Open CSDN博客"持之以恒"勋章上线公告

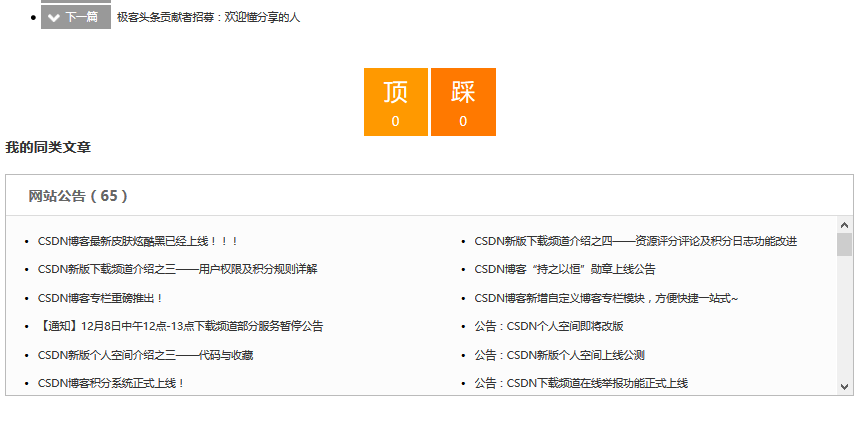point(565,269)
